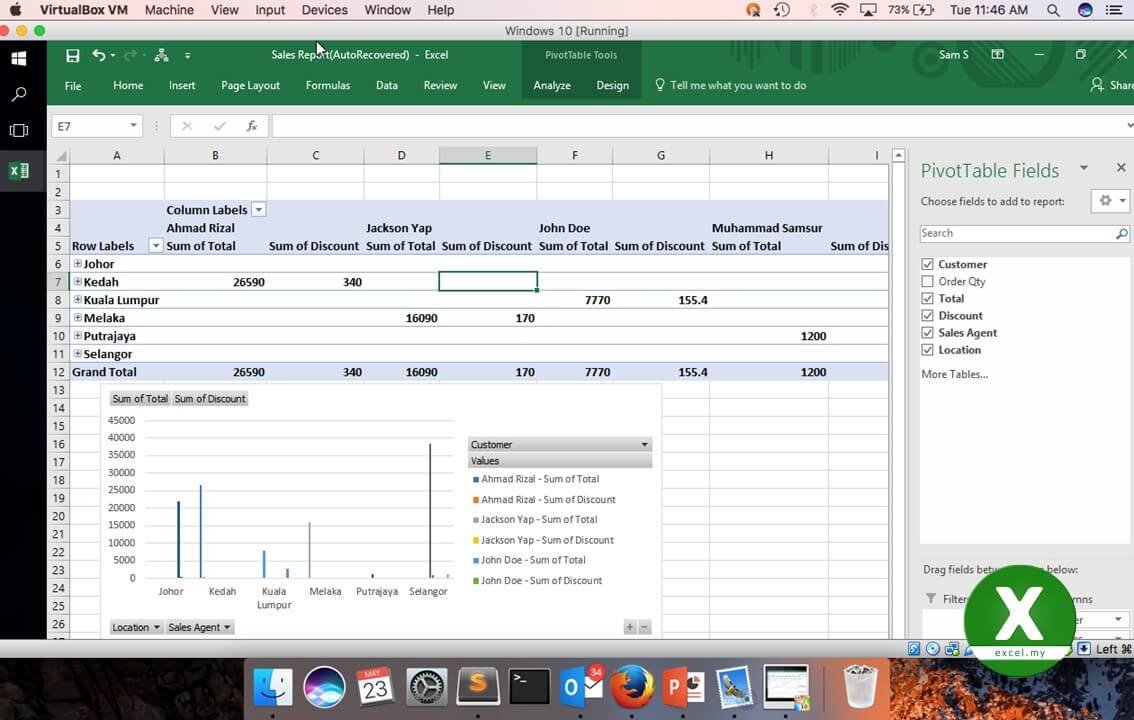
Task: Uncheck the Customer field checkbox
Action: (x=928, y=264)
